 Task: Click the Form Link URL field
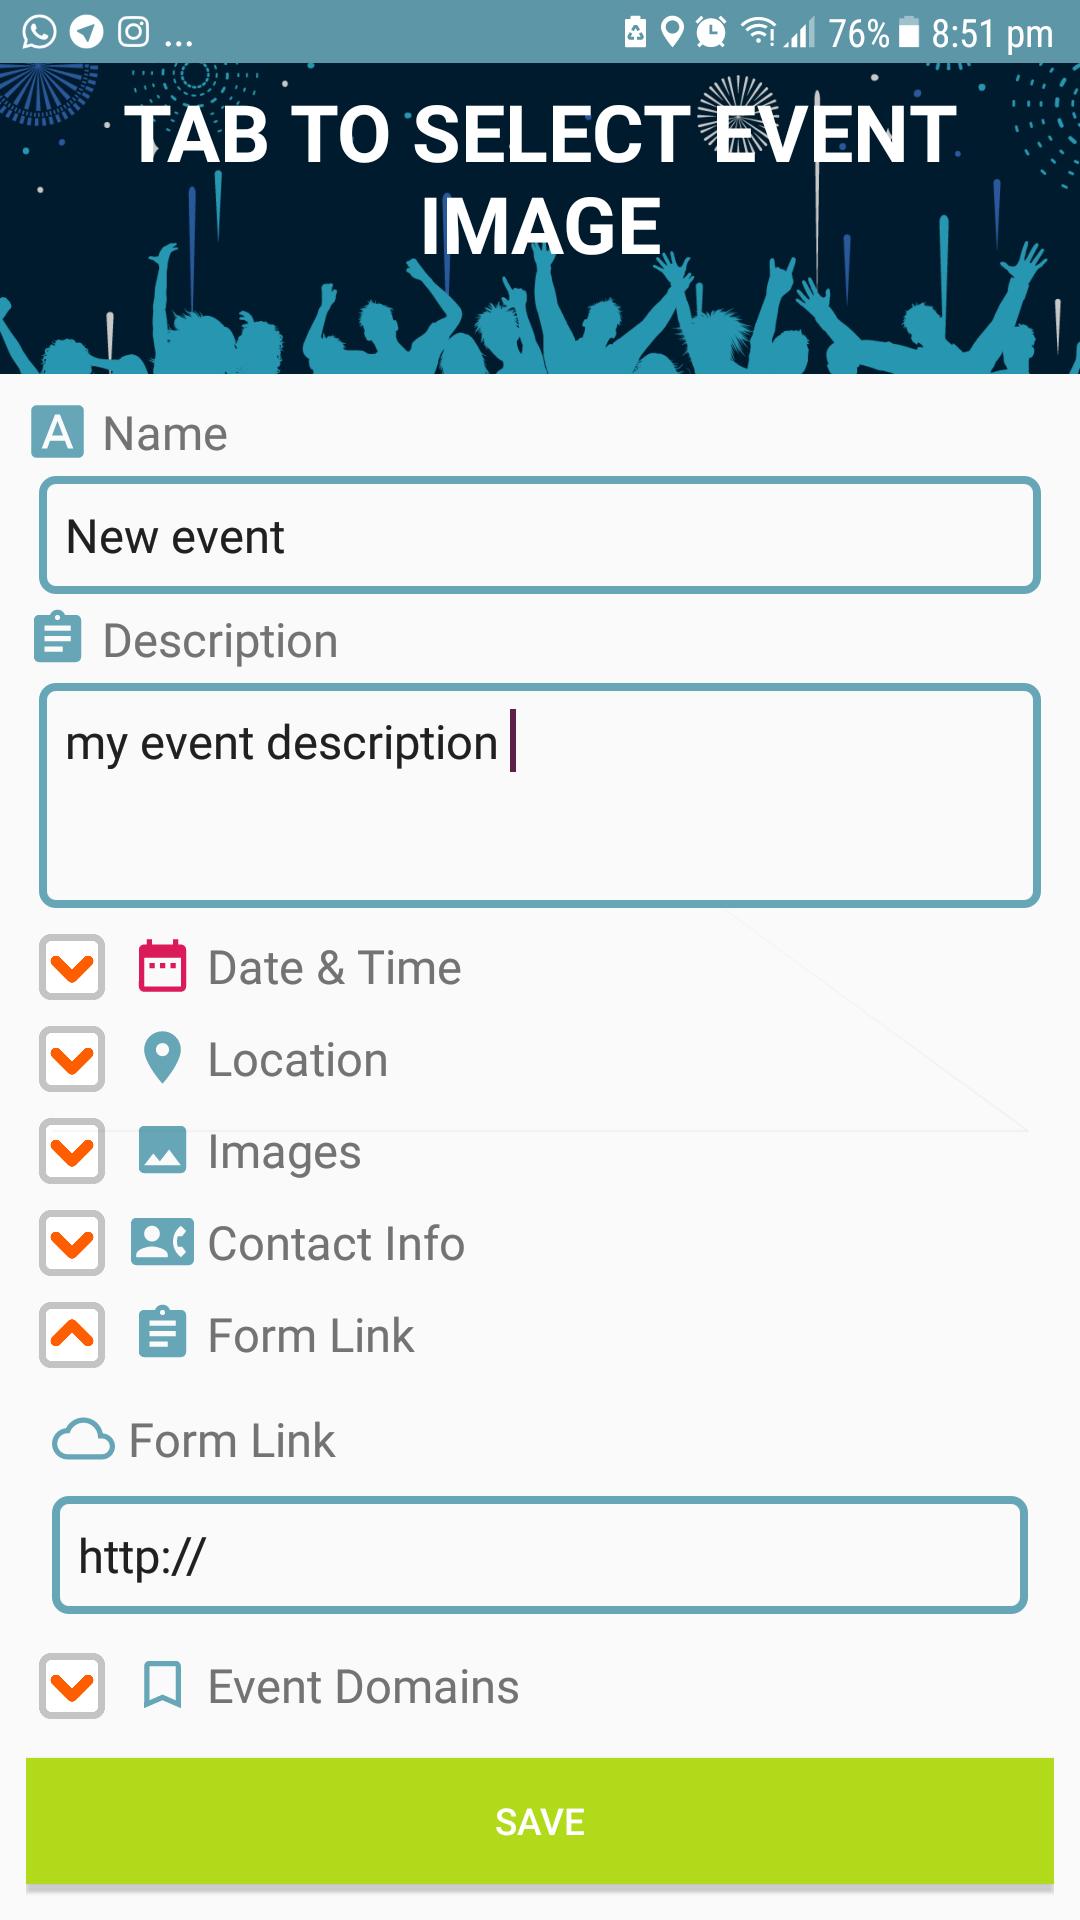click(540, 1555)
